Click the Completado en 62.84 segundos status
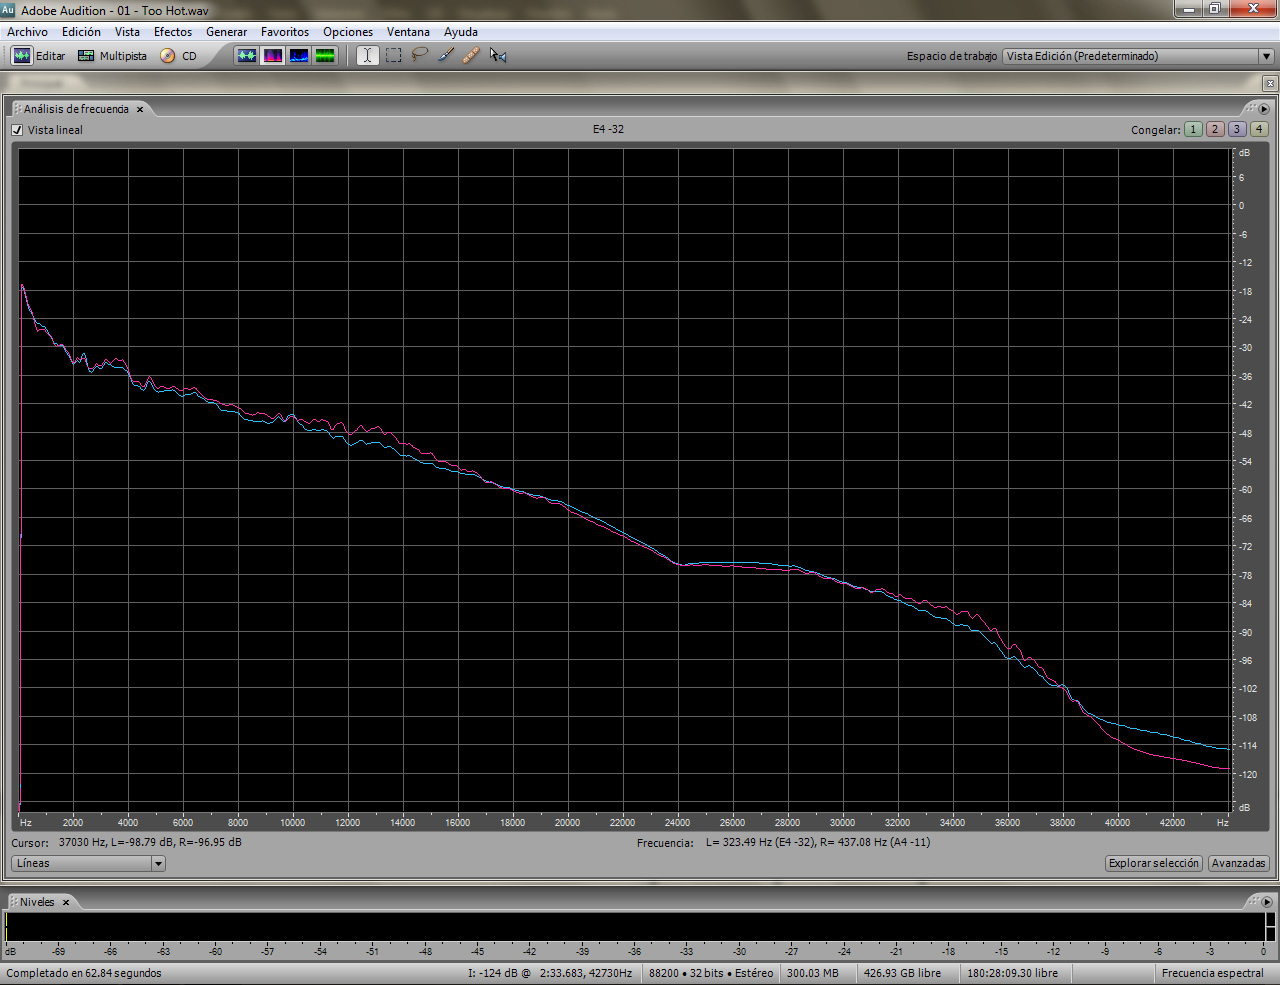 coord(84,973)
